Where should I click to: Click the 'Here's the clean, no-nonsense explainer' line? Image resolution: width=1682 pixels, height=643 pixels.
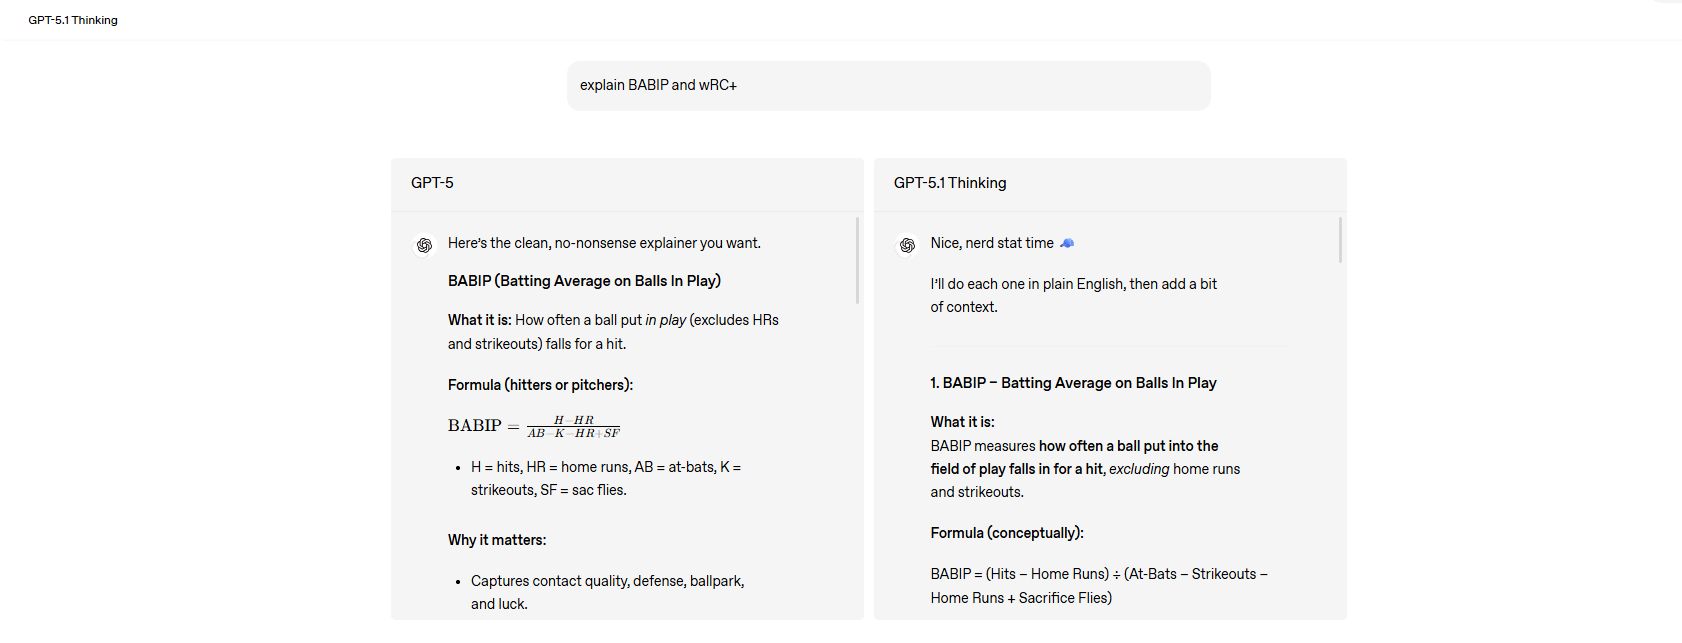tap(604, 243)
